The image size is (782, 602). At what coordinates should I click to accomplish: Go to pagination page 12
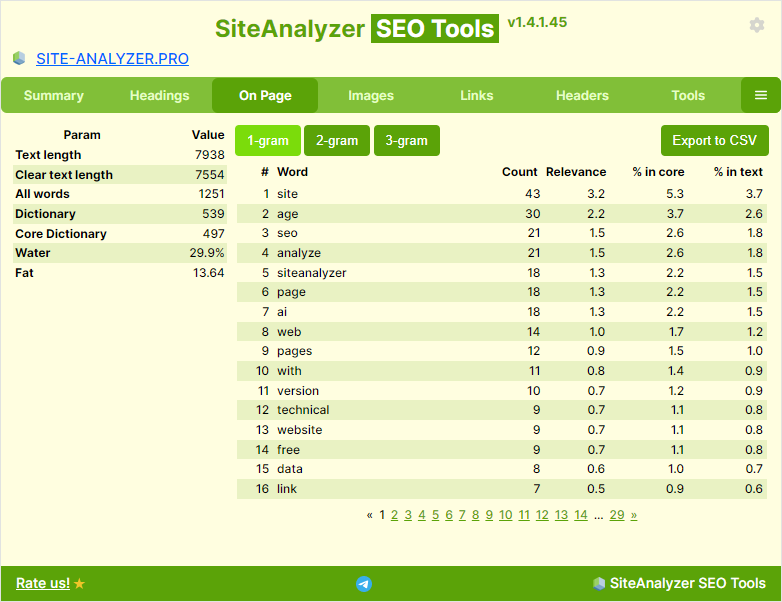point(542,515)
